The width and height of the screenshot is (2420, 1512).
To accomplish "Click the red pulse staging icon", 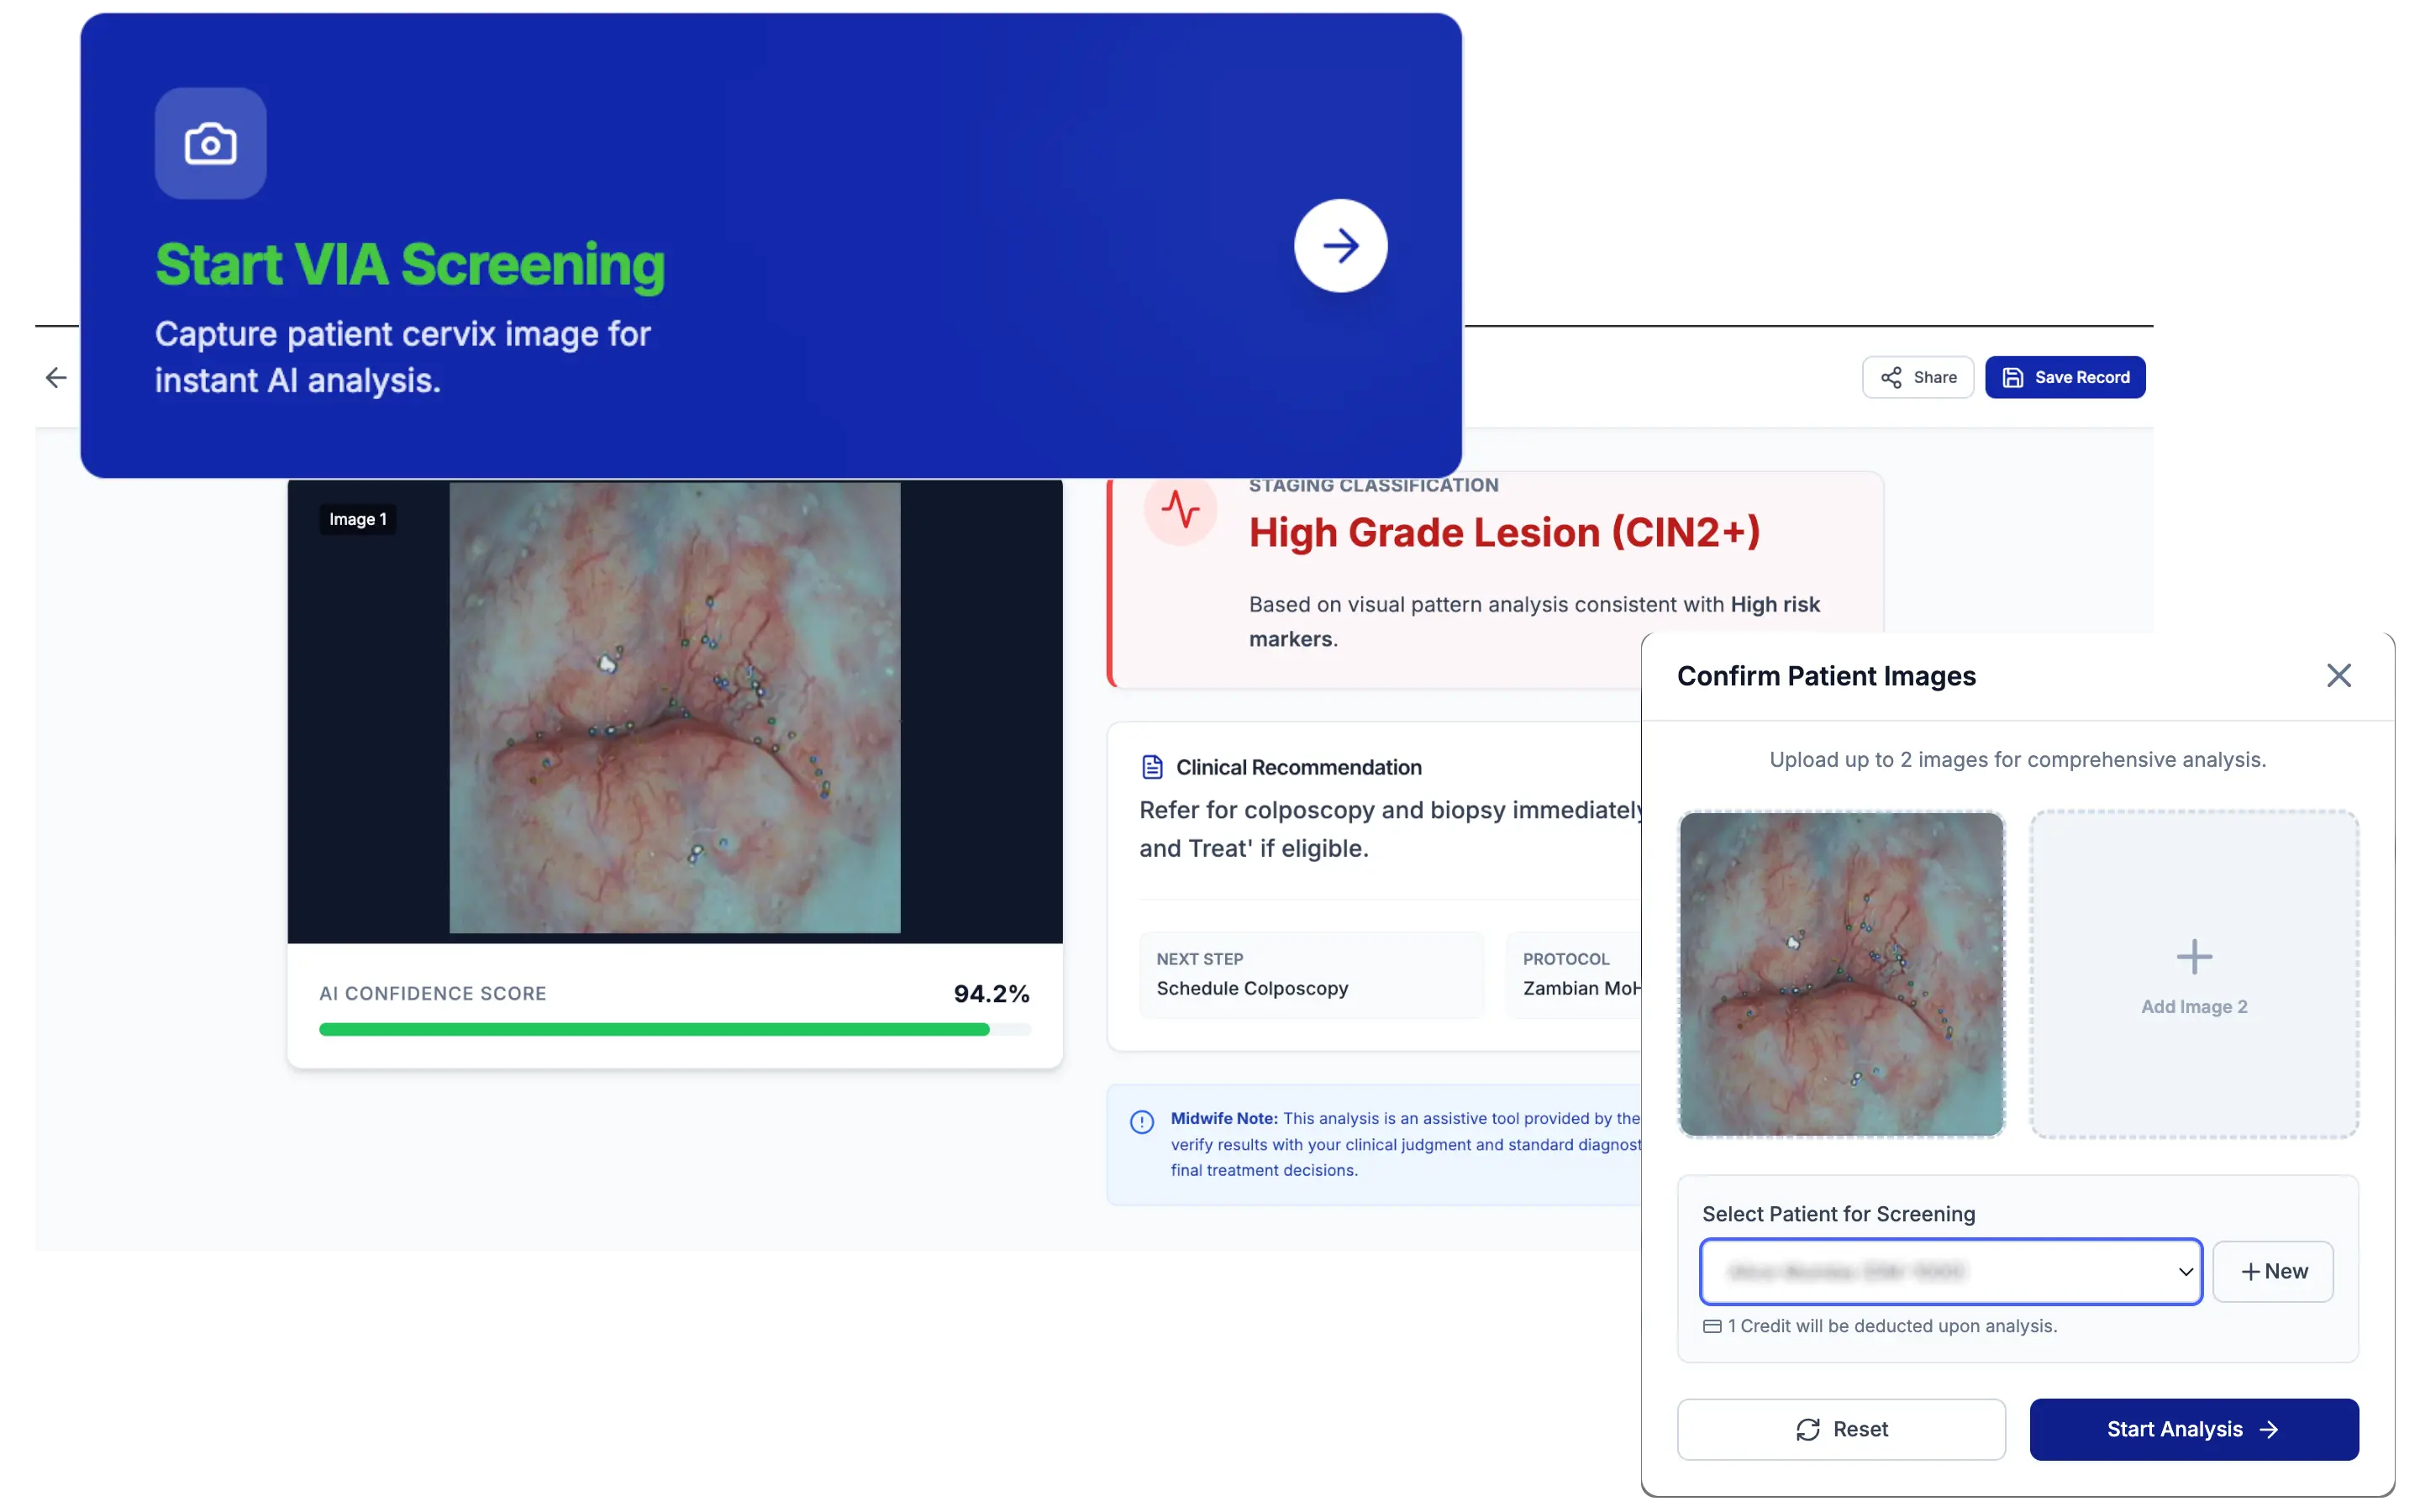I will coord(1180,509).
